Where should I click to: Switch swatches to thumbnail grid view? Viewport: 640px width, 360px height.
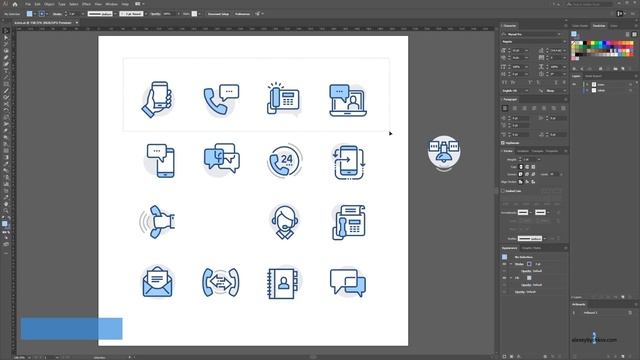point(634,34)
